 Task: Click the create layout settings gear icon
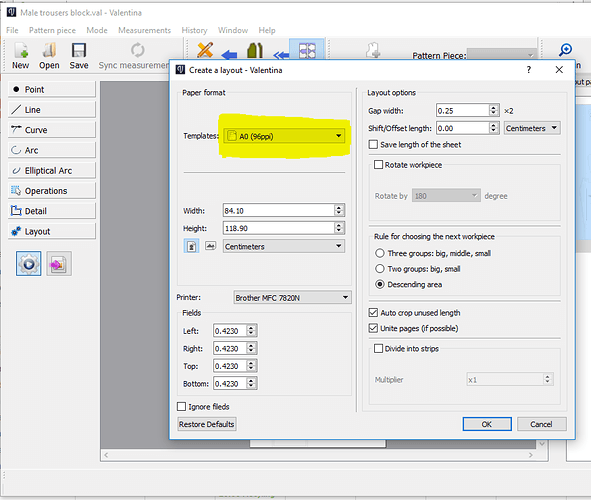(29, 264)
